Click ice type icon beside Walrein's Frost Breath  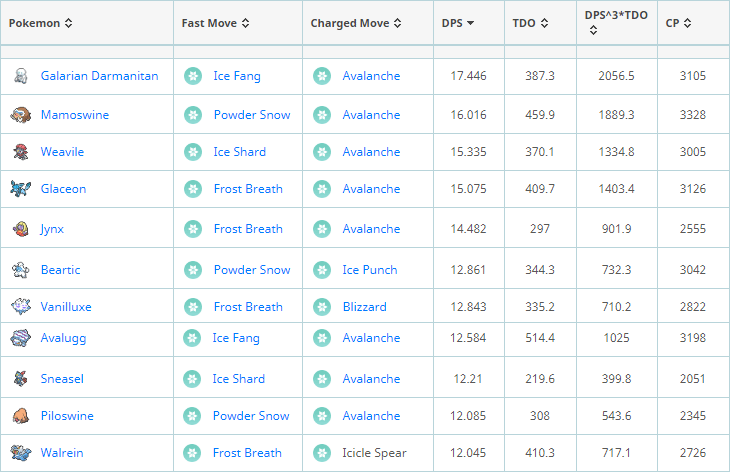pos(192,453)
